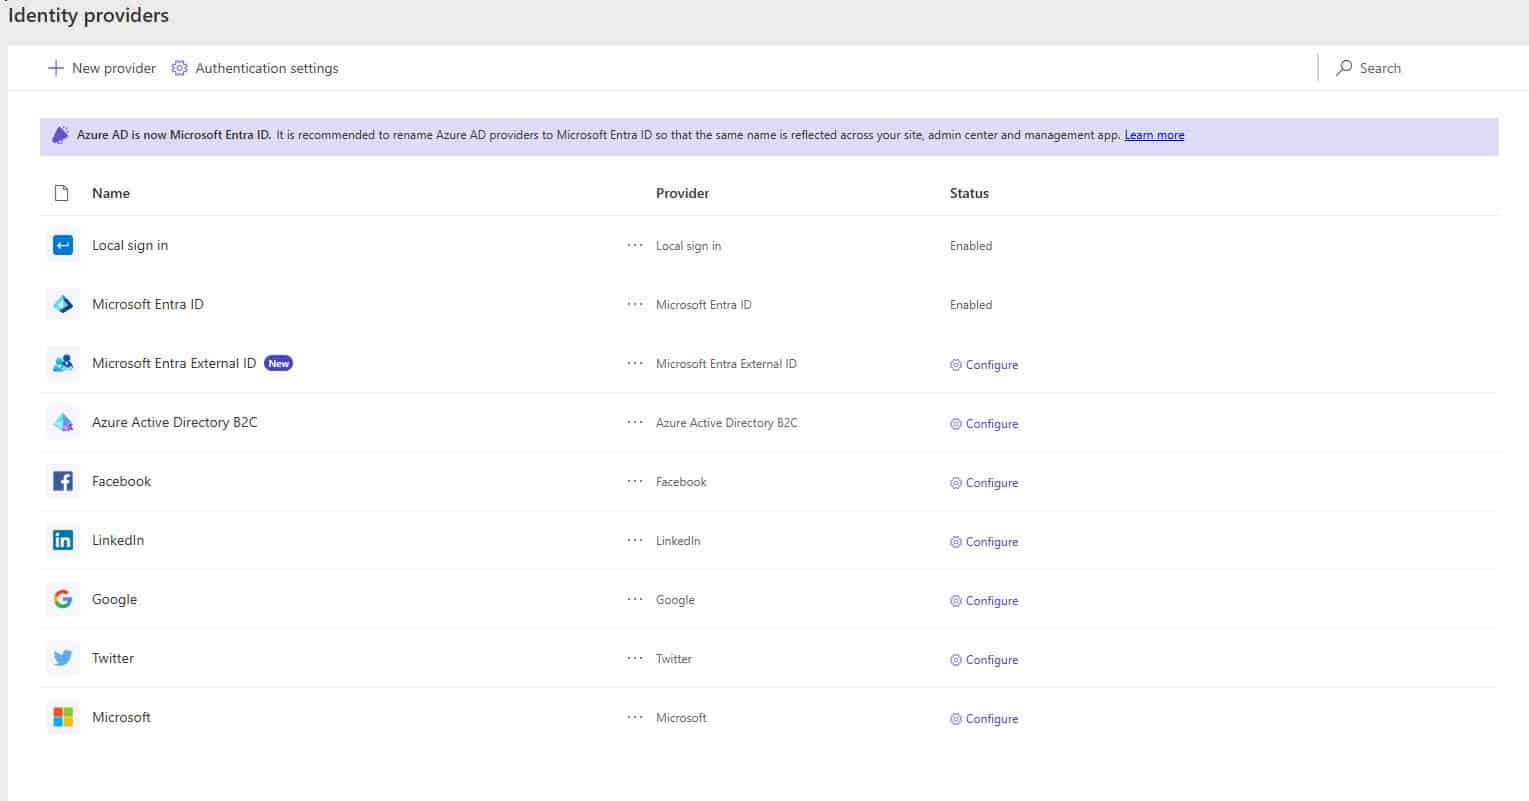Viewport: 1529px width, 801px height.
Task: Click the Microsoft Entra ID row icon
Action: point(63,304)
